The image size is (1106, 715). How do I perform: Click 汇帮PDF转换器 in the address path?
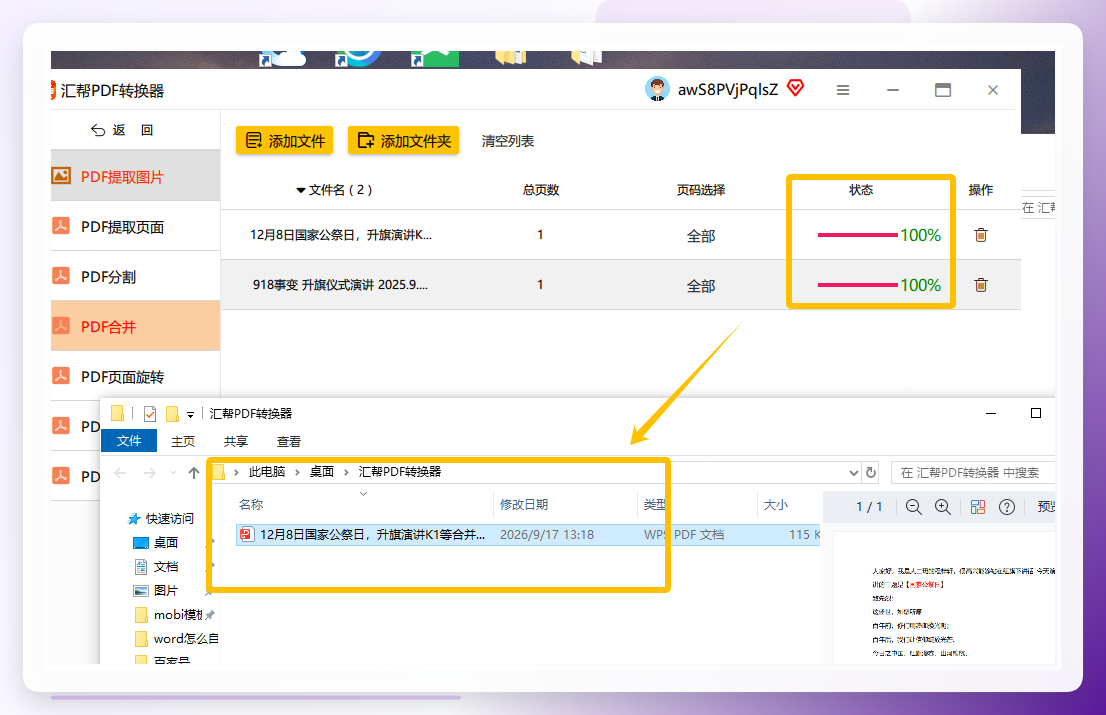coord(400,472)
